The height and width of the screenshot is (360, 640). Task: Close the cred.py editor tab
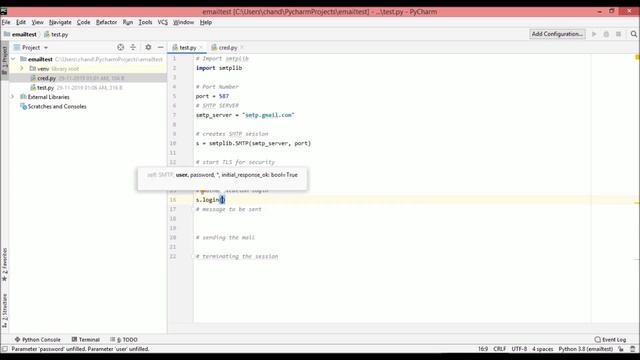coord(242,47)
